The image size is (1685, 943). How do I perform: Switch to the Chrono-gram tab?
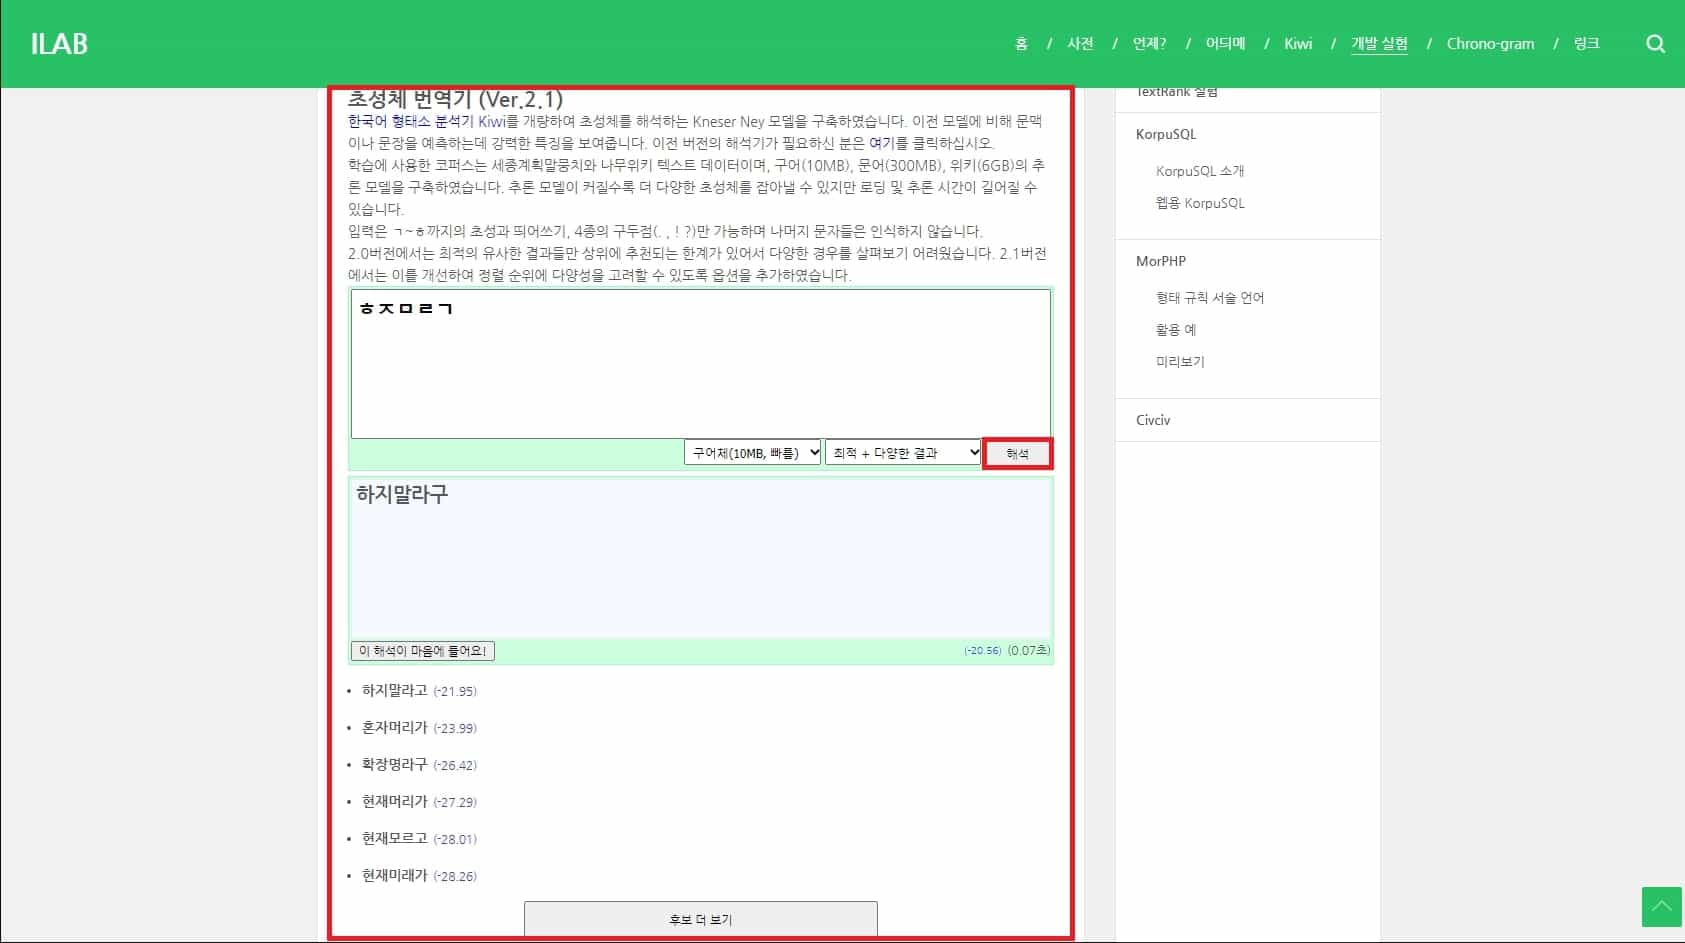[x=1490, y=43]
